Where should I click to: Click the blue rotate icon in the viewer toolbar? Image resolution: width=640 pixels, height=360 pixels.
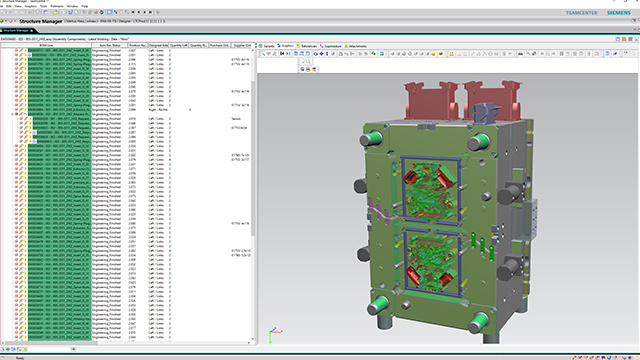[315, 53]
